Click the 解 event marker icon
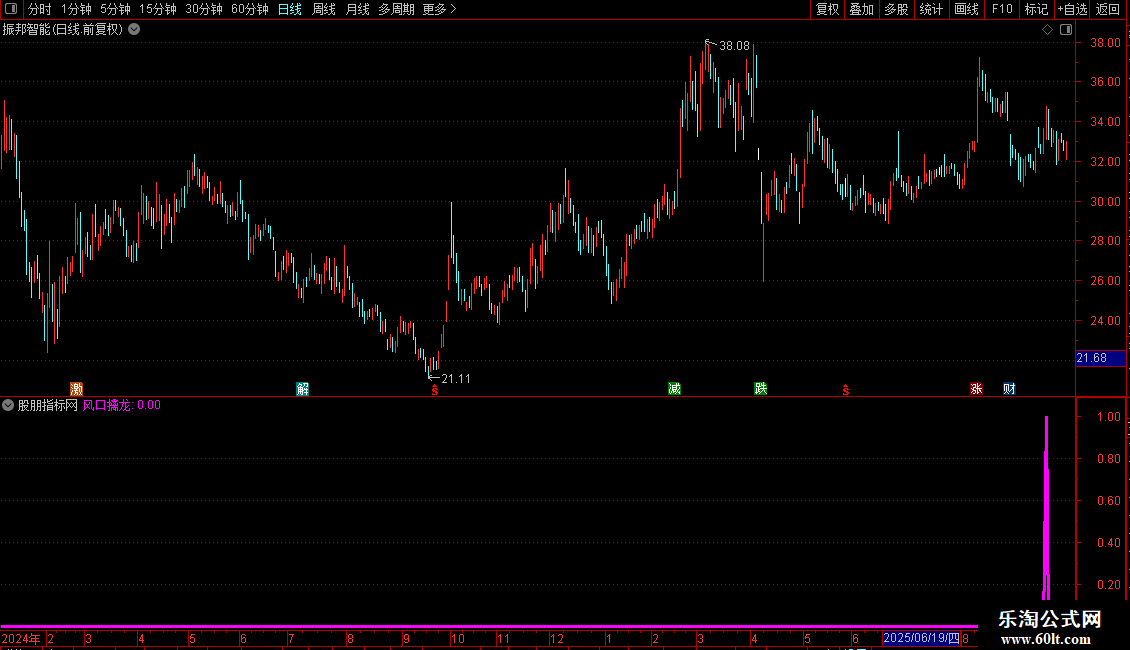This screenshot has height=650, width=1130. pos(303,389)
